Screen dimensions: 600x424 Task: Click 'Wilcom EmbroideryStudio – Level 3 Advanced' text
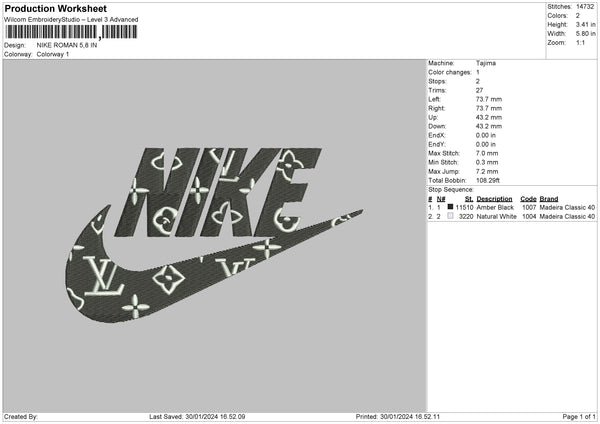pos(71,20)
